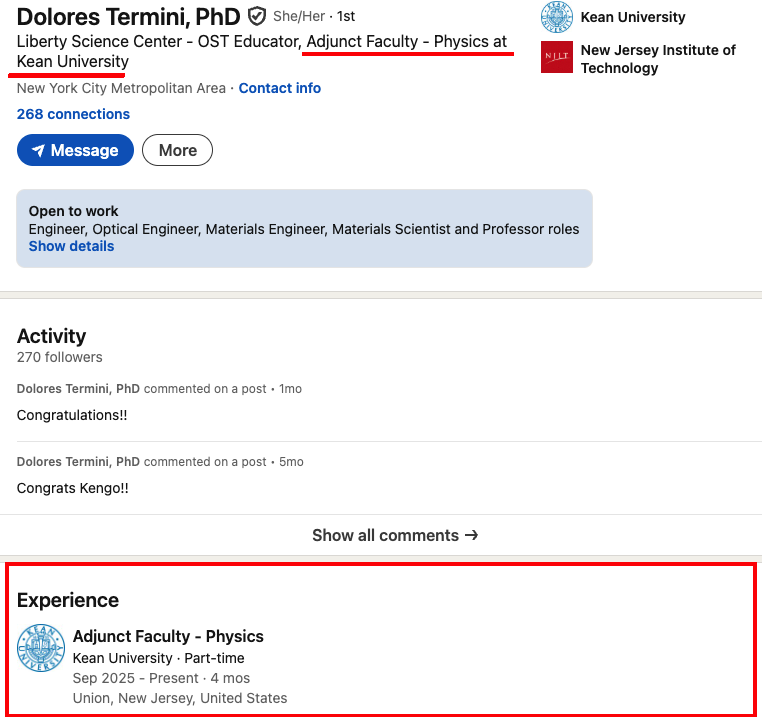Image resolution: width=762 pixels, height=717 pixels.
Task: Click the Kean University logo in the Experience section
Action: click(x=41, y=648)
